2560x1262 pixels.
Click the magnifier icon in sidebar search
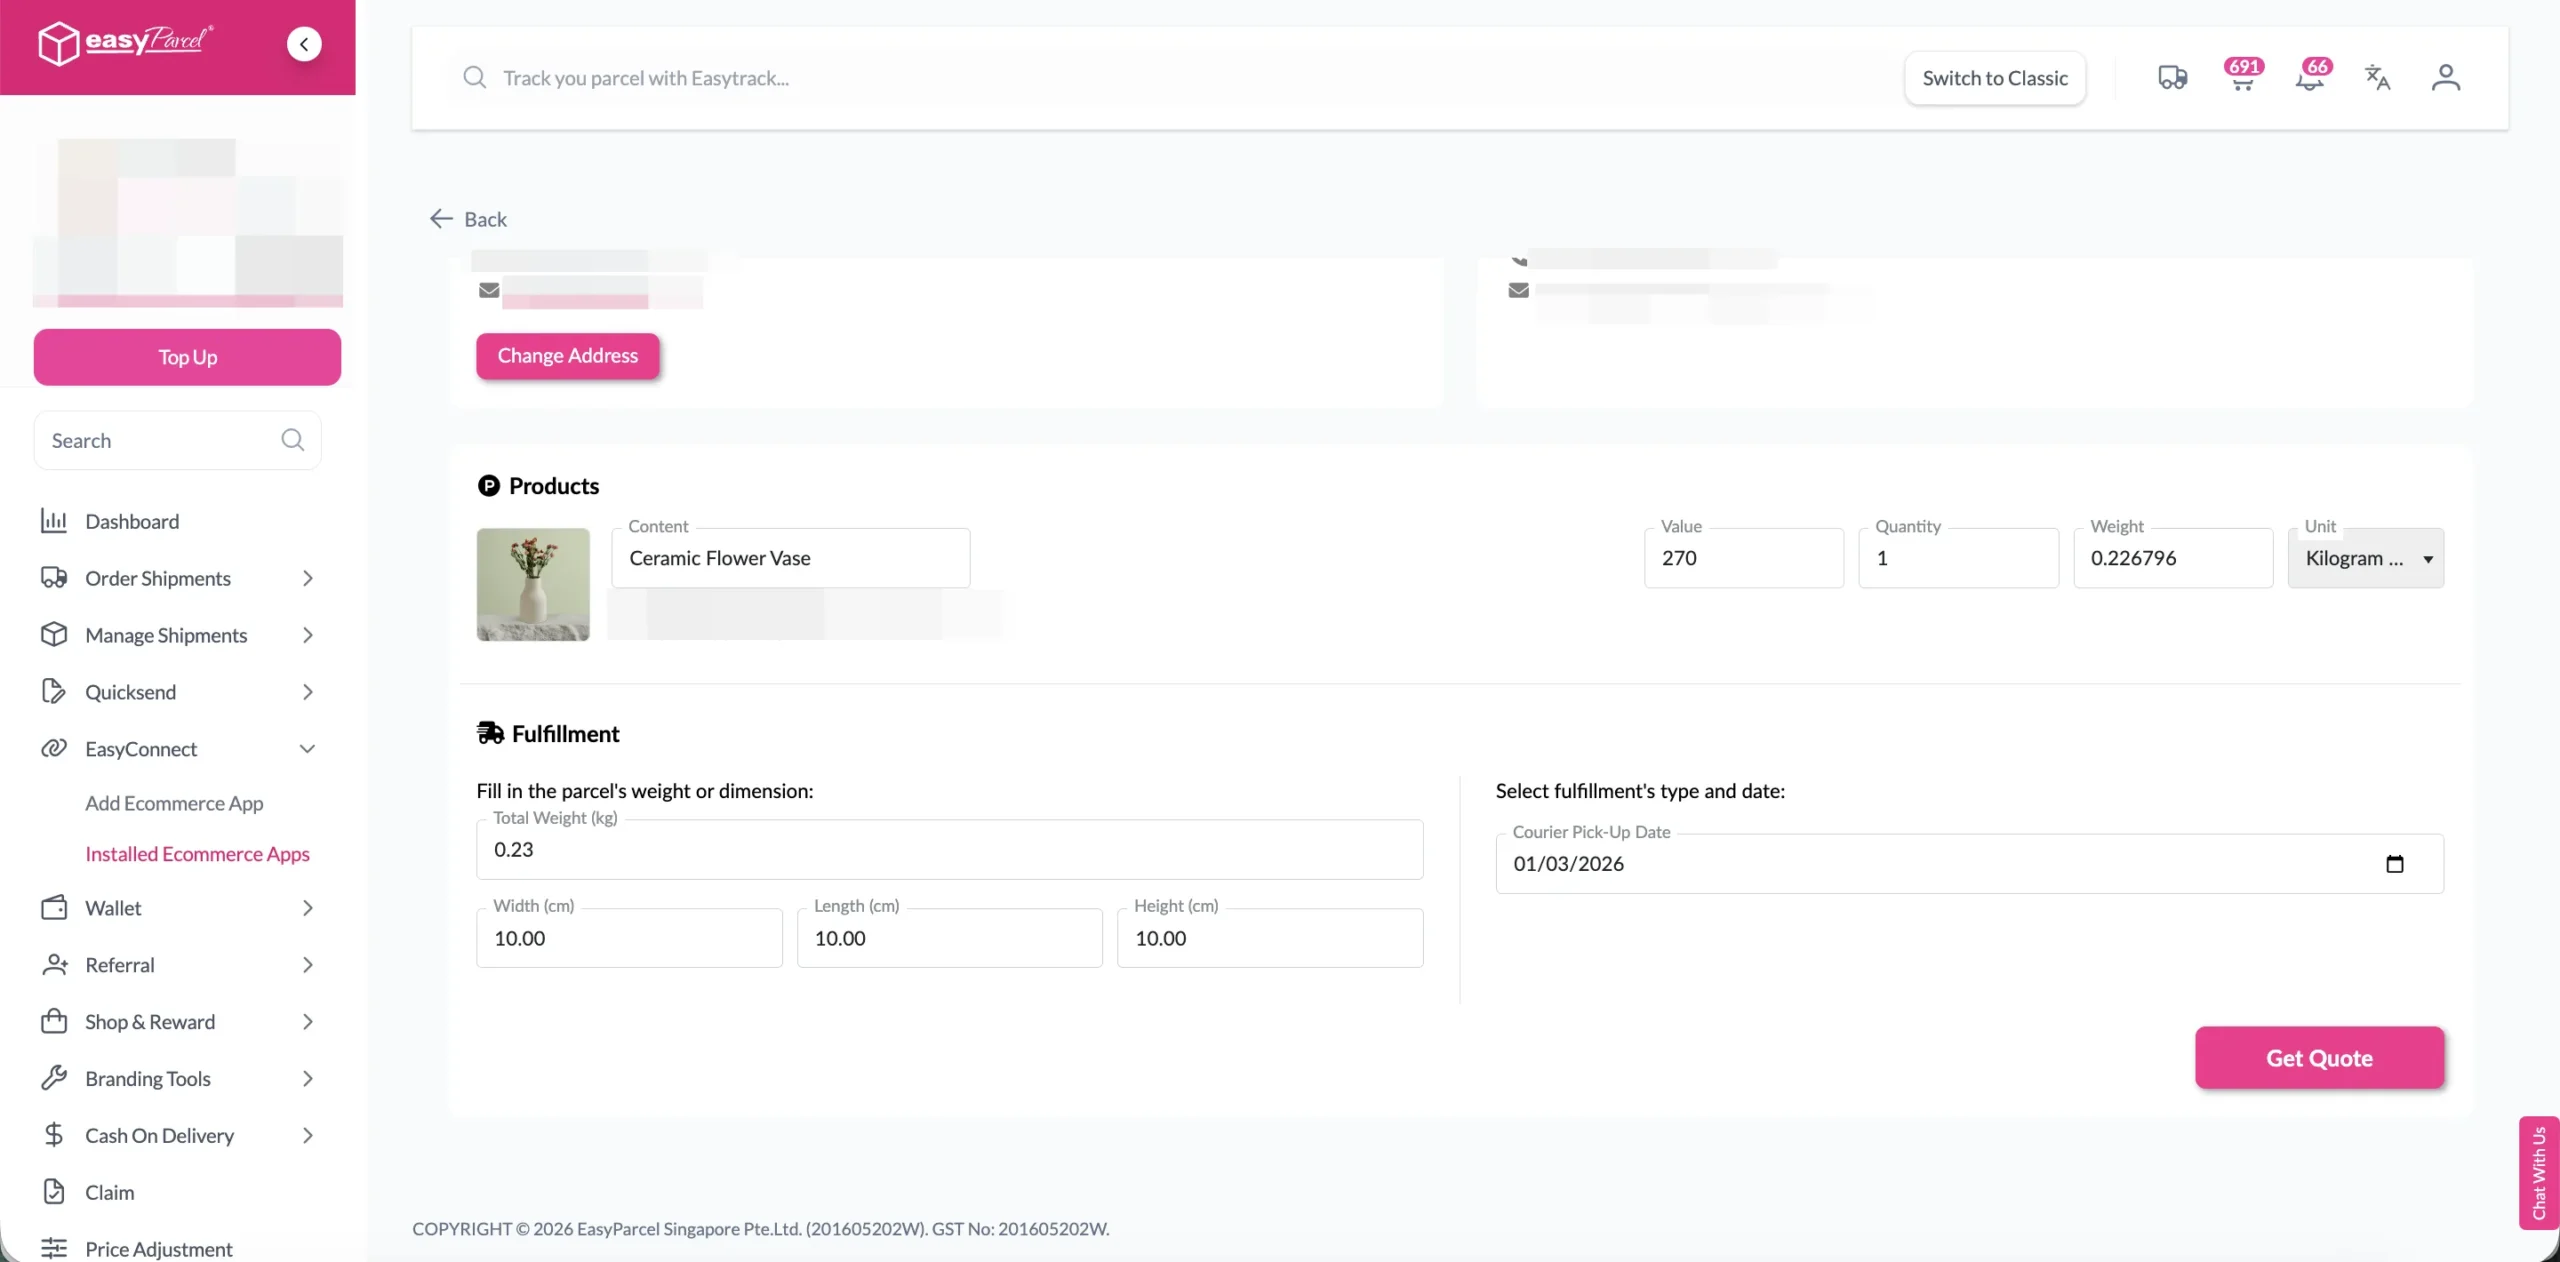coord(292,440)
